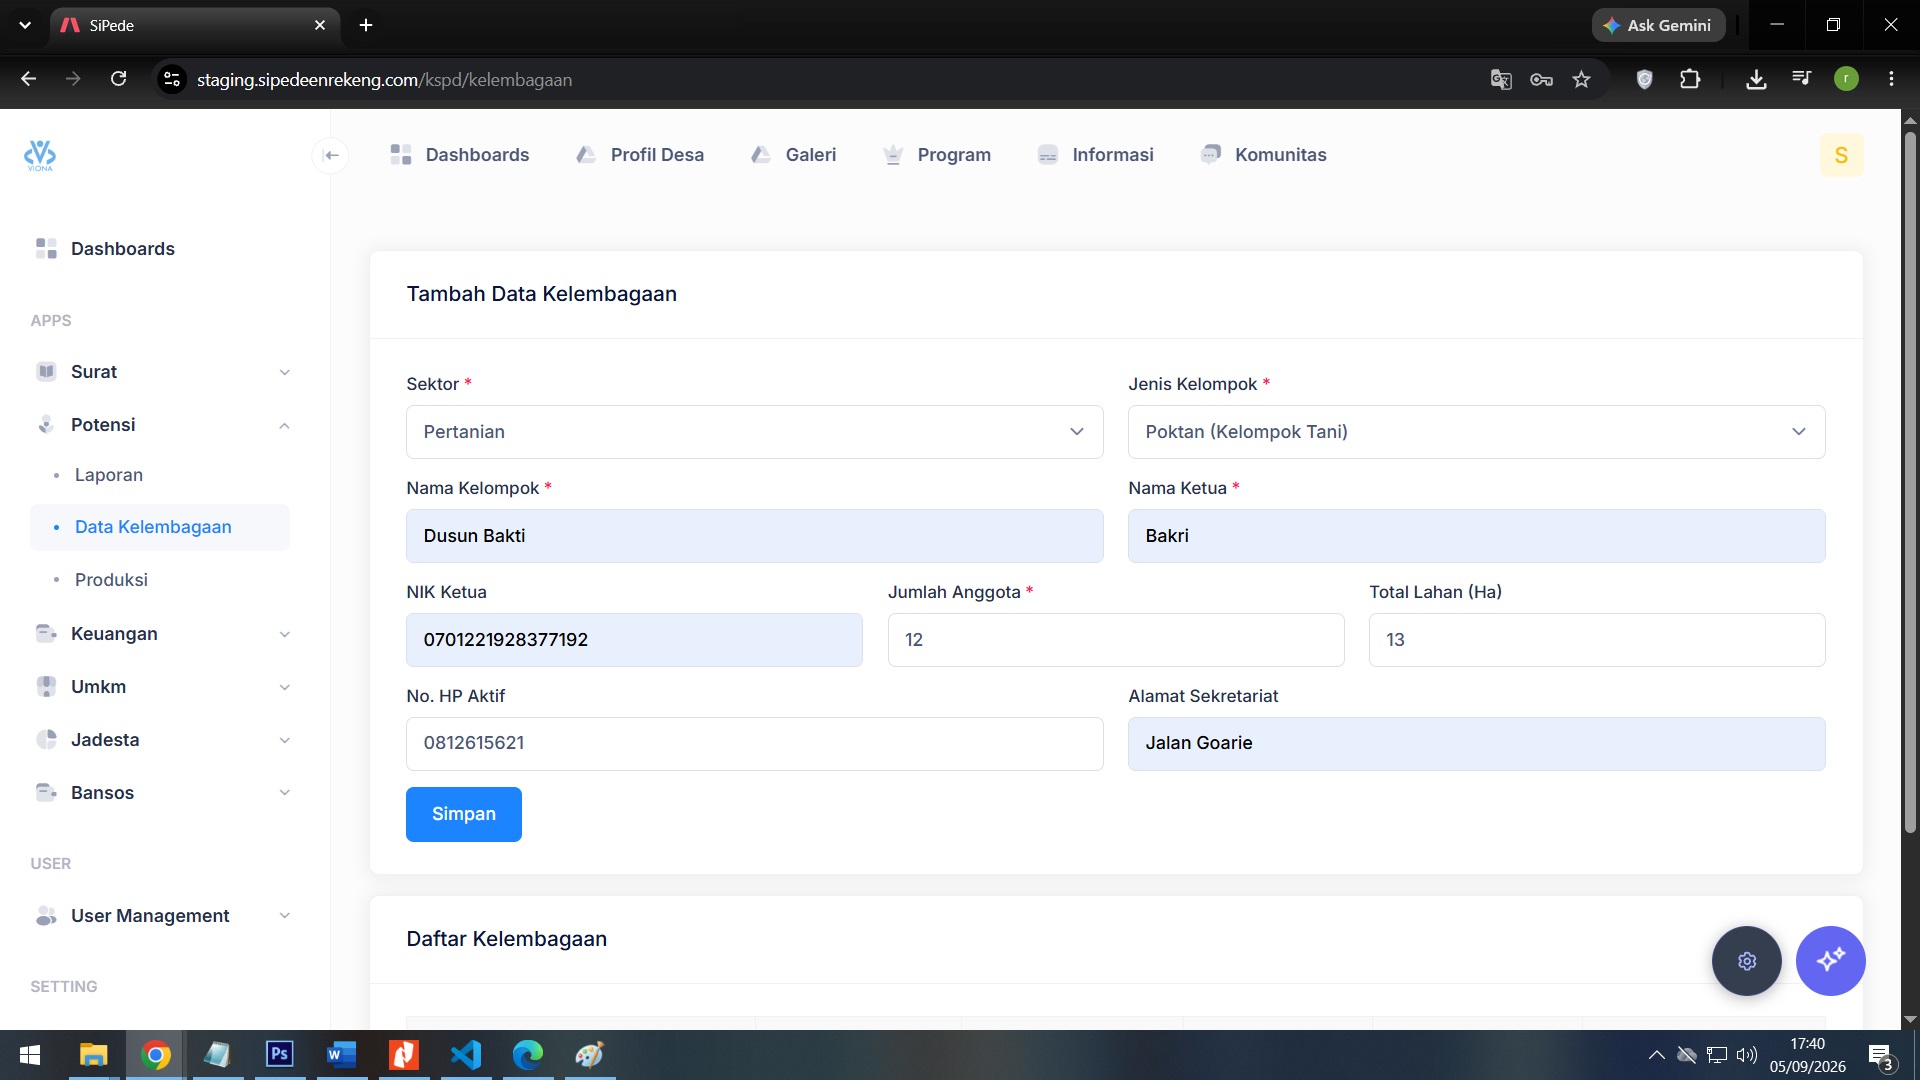This screenshot has width=1920, height=1080.
Task: Open the Sektor dropdown
Action: click(x=754, y=432)
